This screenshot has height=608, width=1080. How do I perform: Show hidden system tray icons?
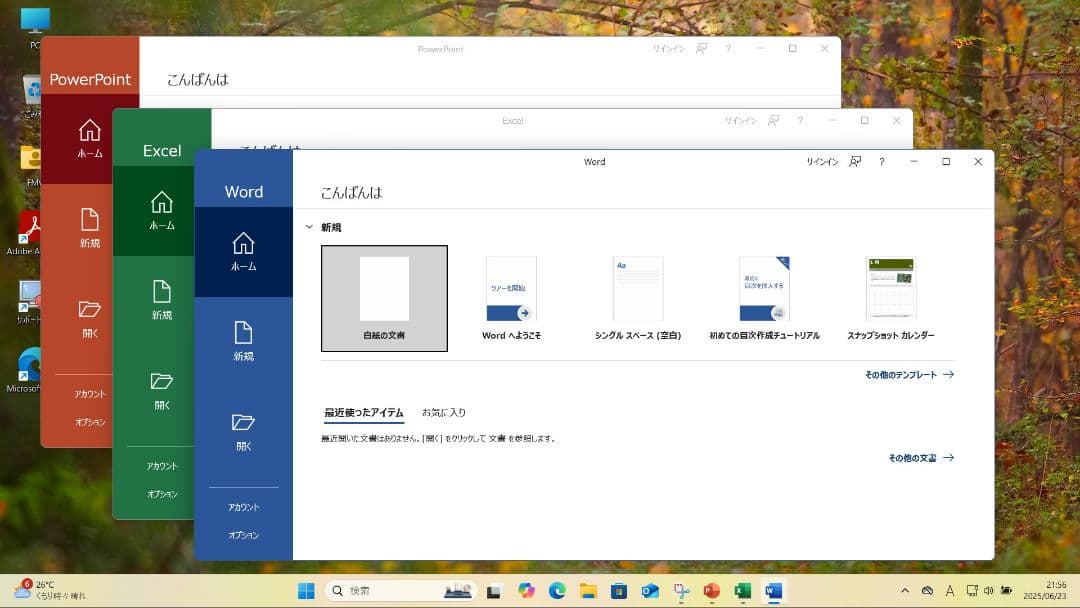tap(905, 590)
